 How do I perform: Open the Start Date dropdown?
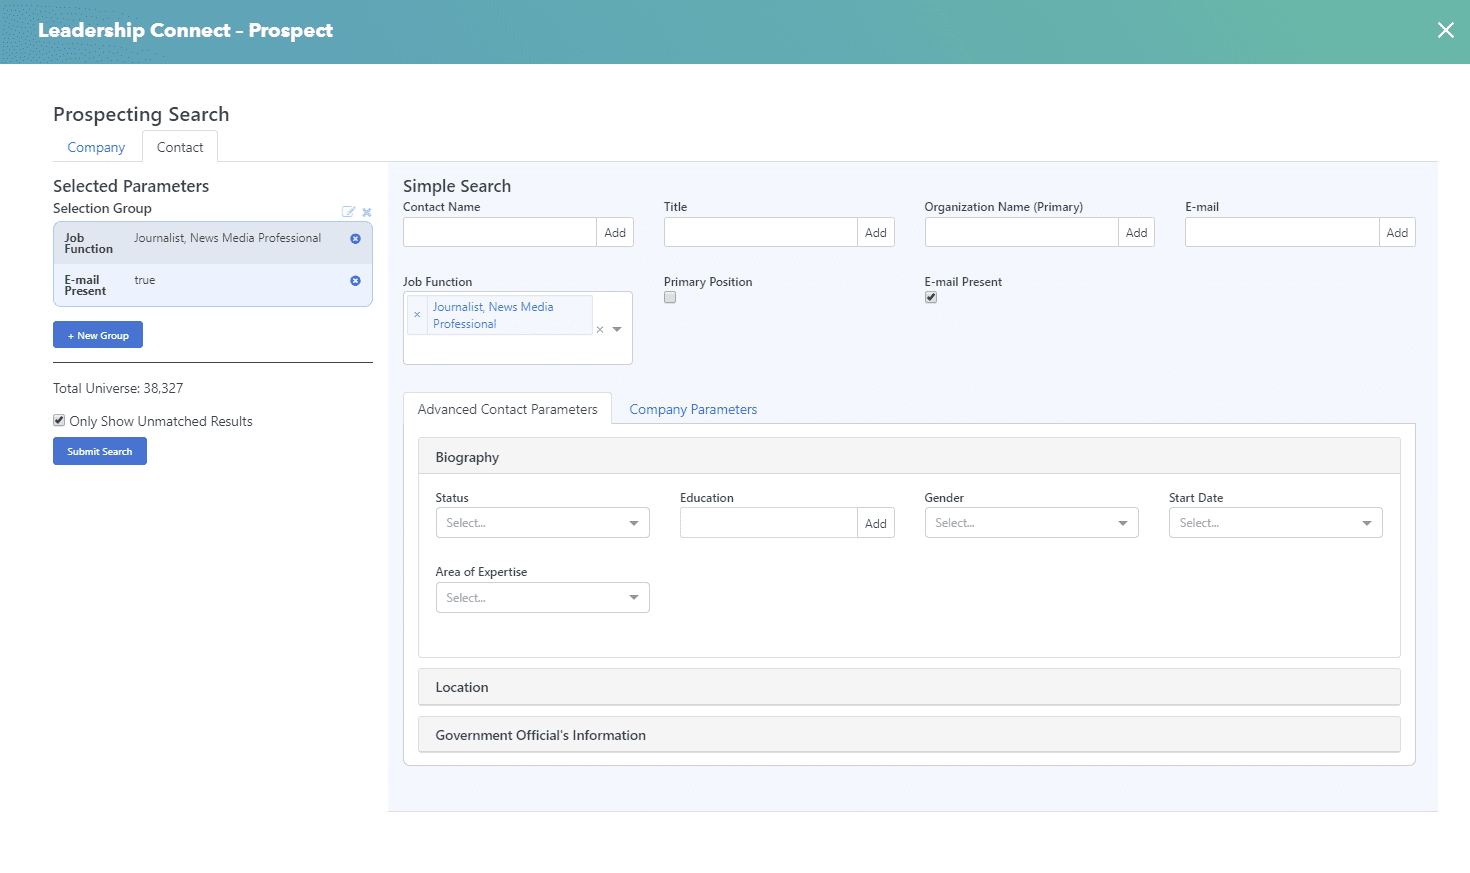click(x=1276, y=523)
